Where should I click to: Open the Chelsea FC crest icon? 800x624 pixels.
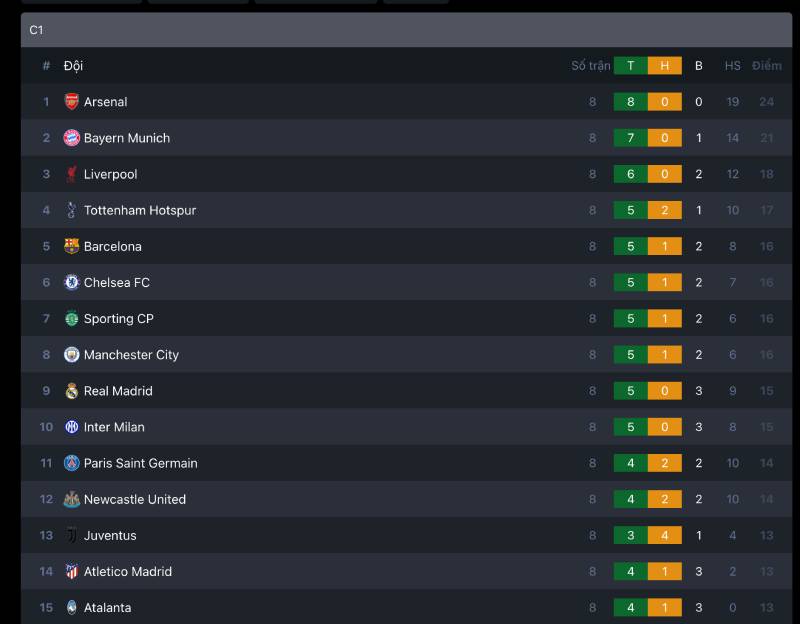pos(71,282)
